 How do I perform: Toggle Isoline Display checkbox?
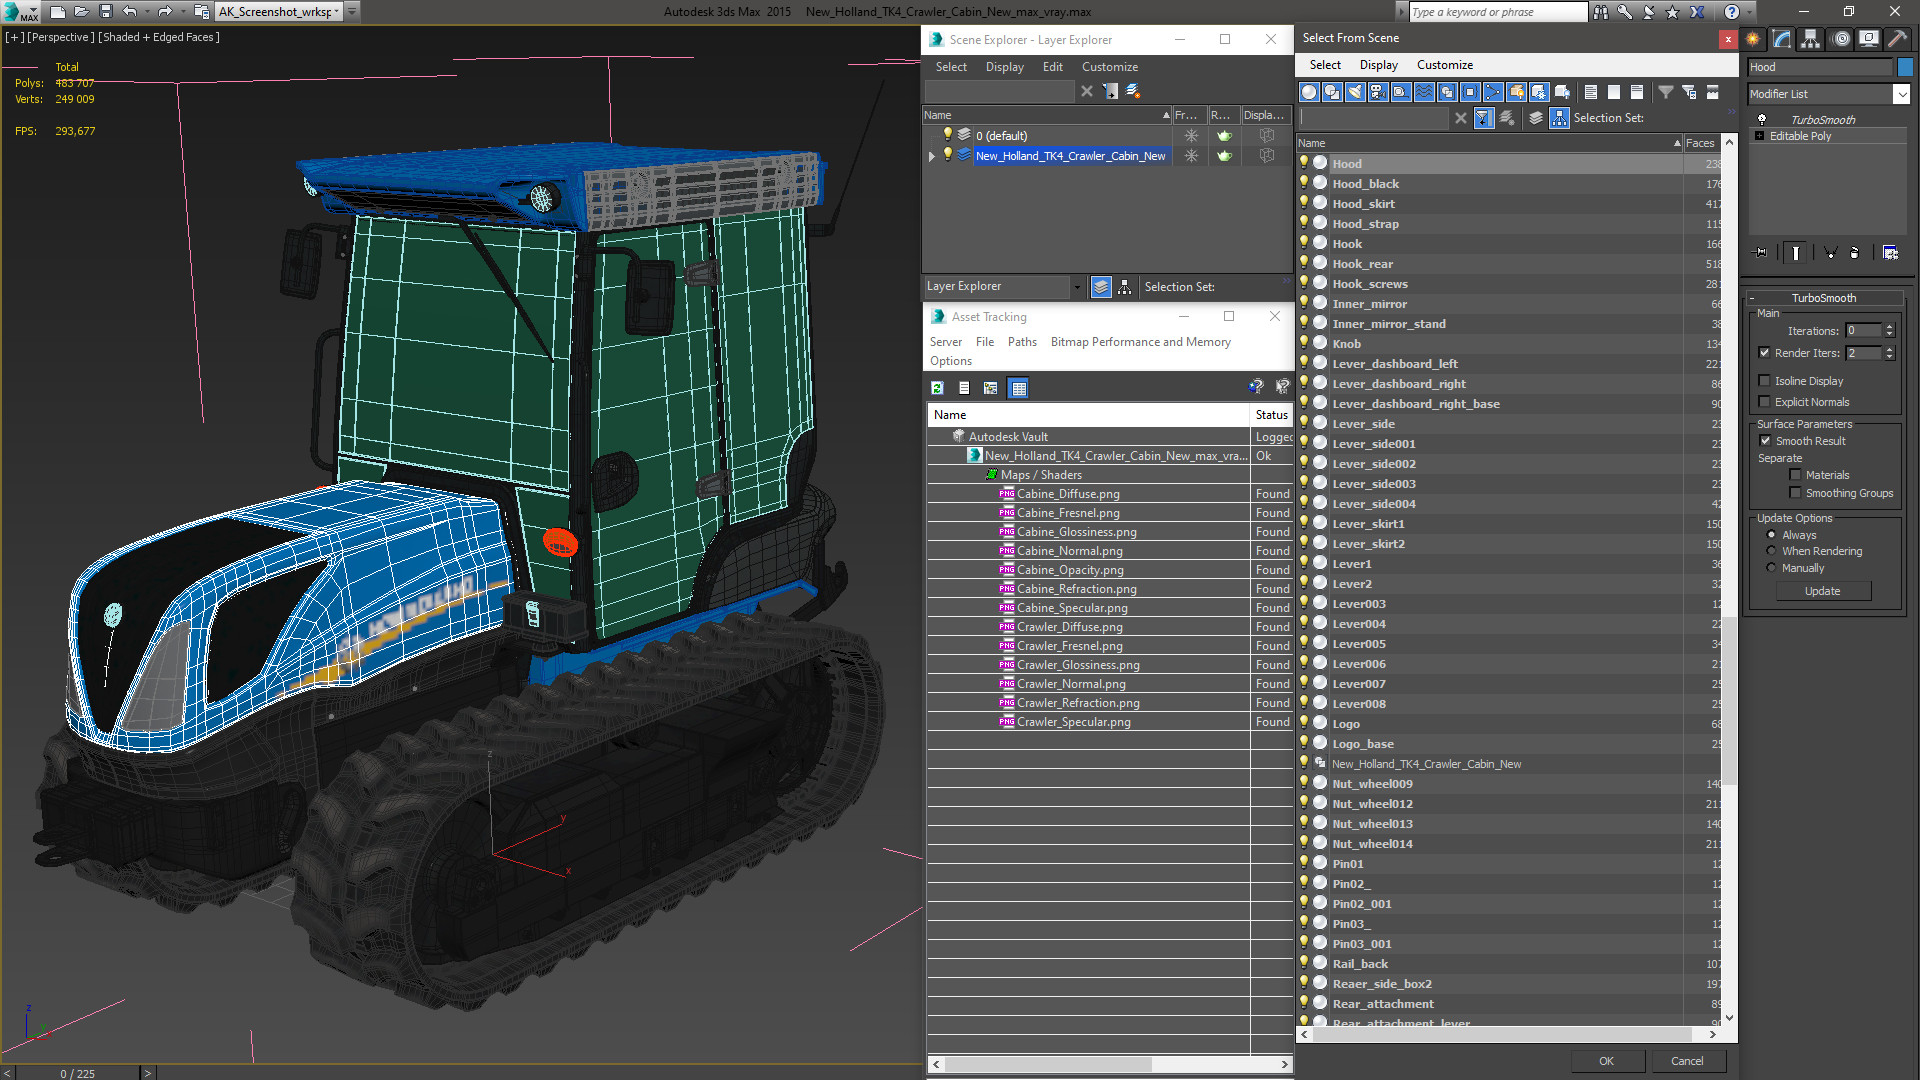(1764, 381)
